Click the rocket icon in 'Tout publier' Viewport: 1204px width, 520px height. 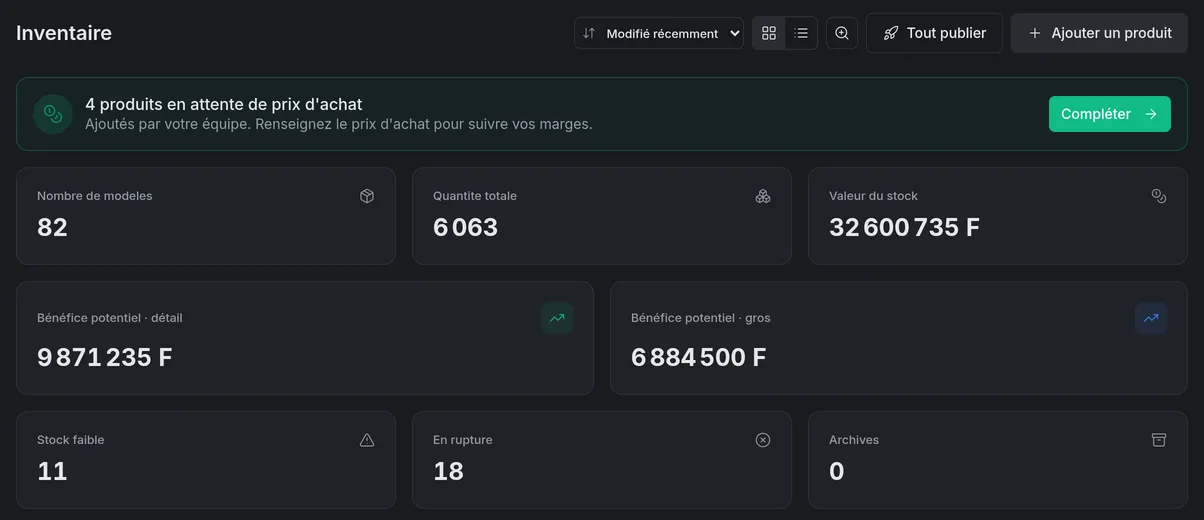point(891,33)
